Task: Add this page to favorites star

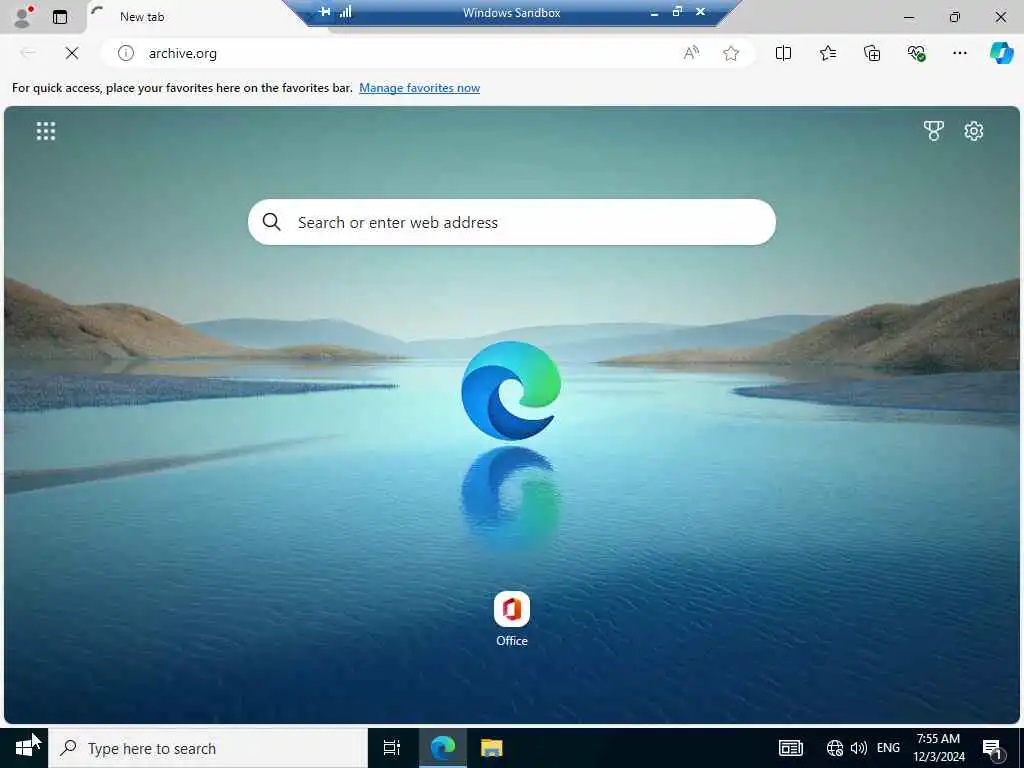Action: [x=731, y=53]
